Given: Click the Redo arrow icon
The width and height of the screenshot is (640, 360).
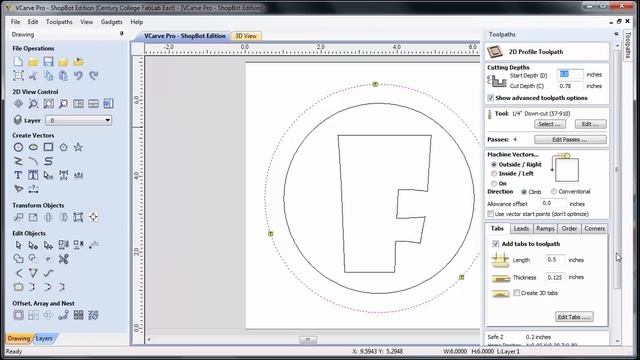Looking at the screenshot, I should 93,76.
